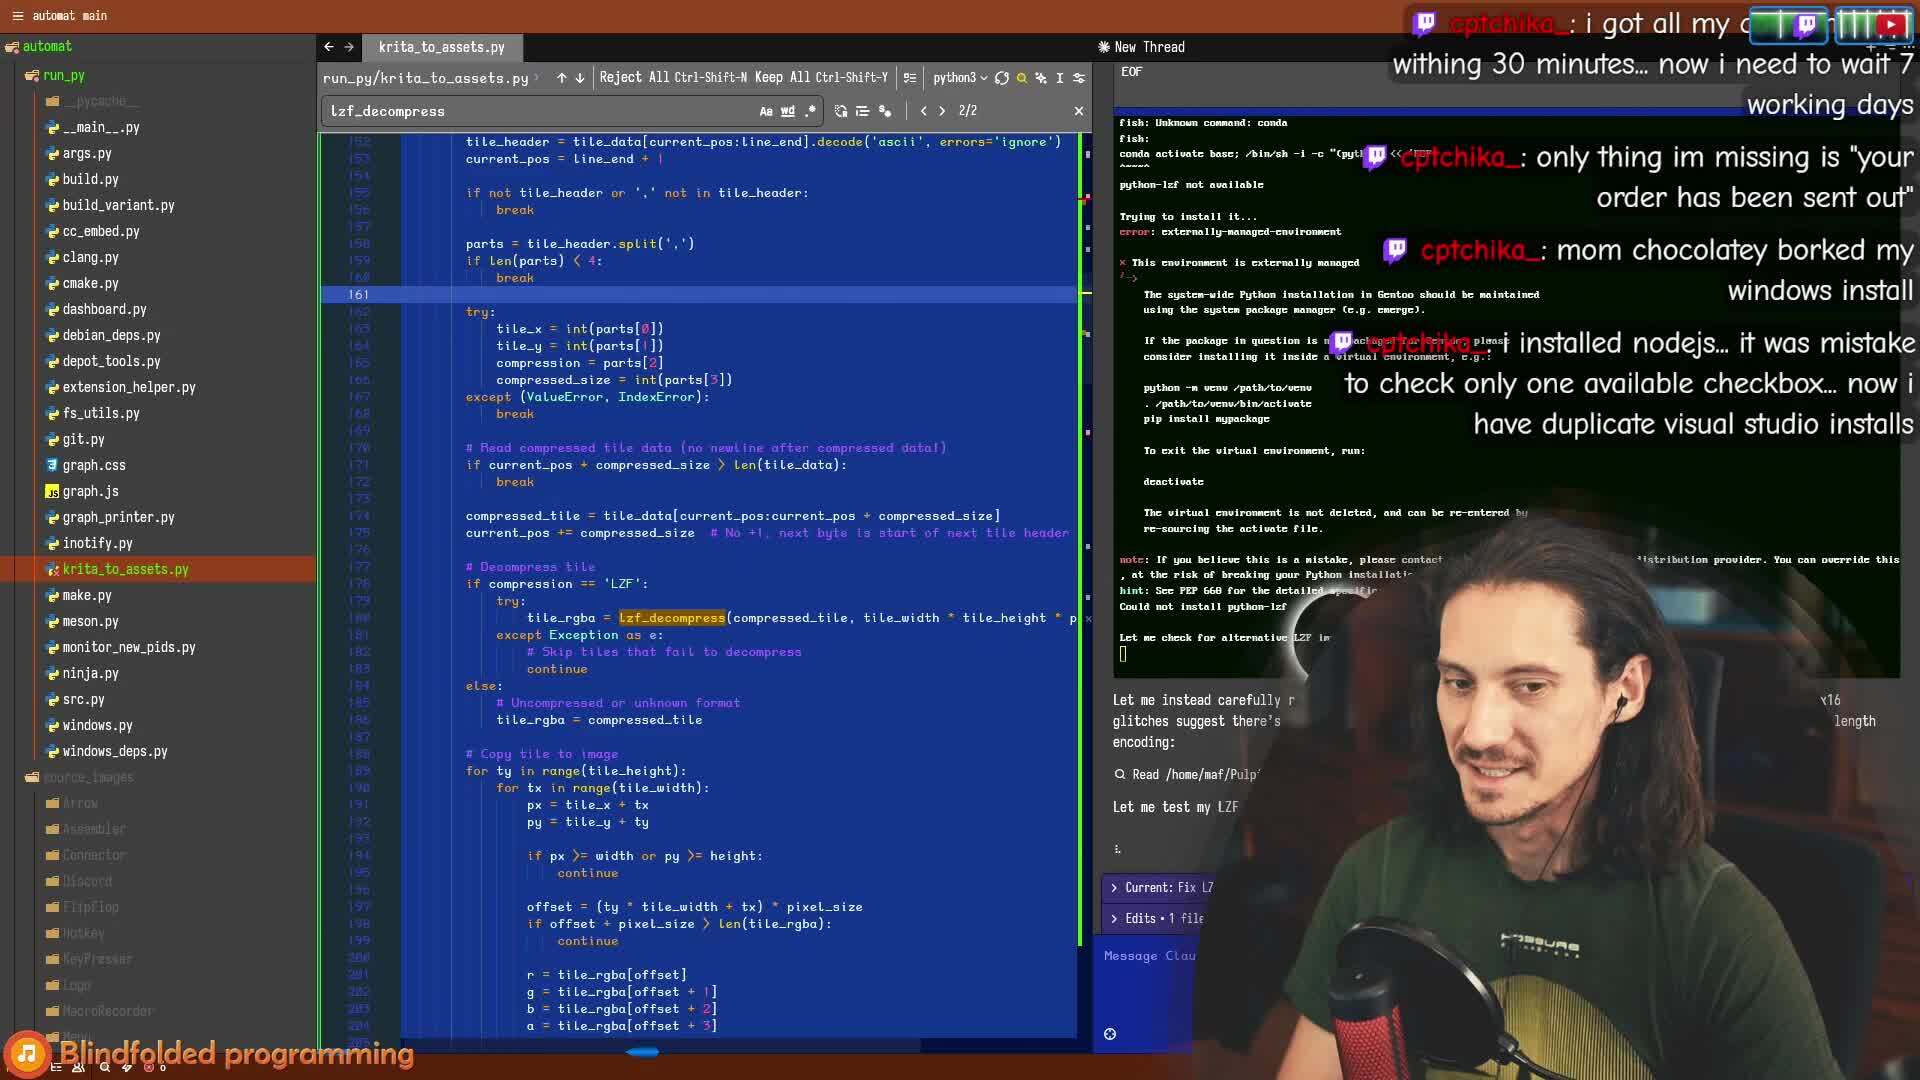
Task: Expand the Current: Fix section
Action: coord(1160,887)
